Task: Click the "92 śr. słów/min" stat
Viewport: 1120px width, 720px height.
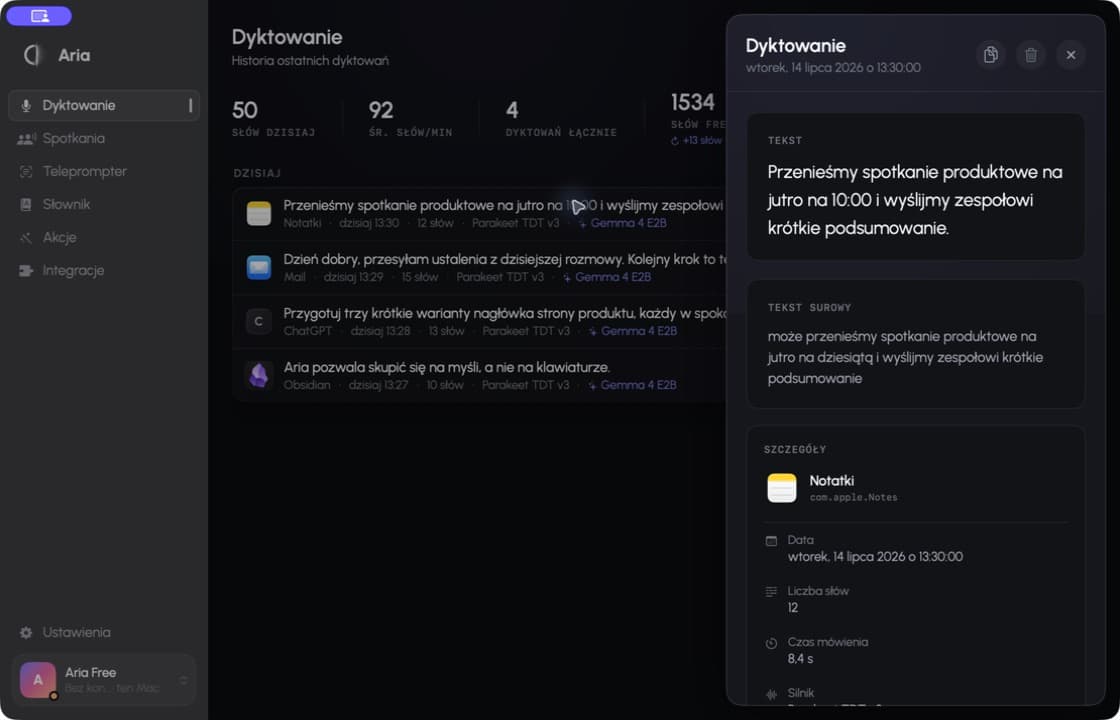Action: [410, 119]
